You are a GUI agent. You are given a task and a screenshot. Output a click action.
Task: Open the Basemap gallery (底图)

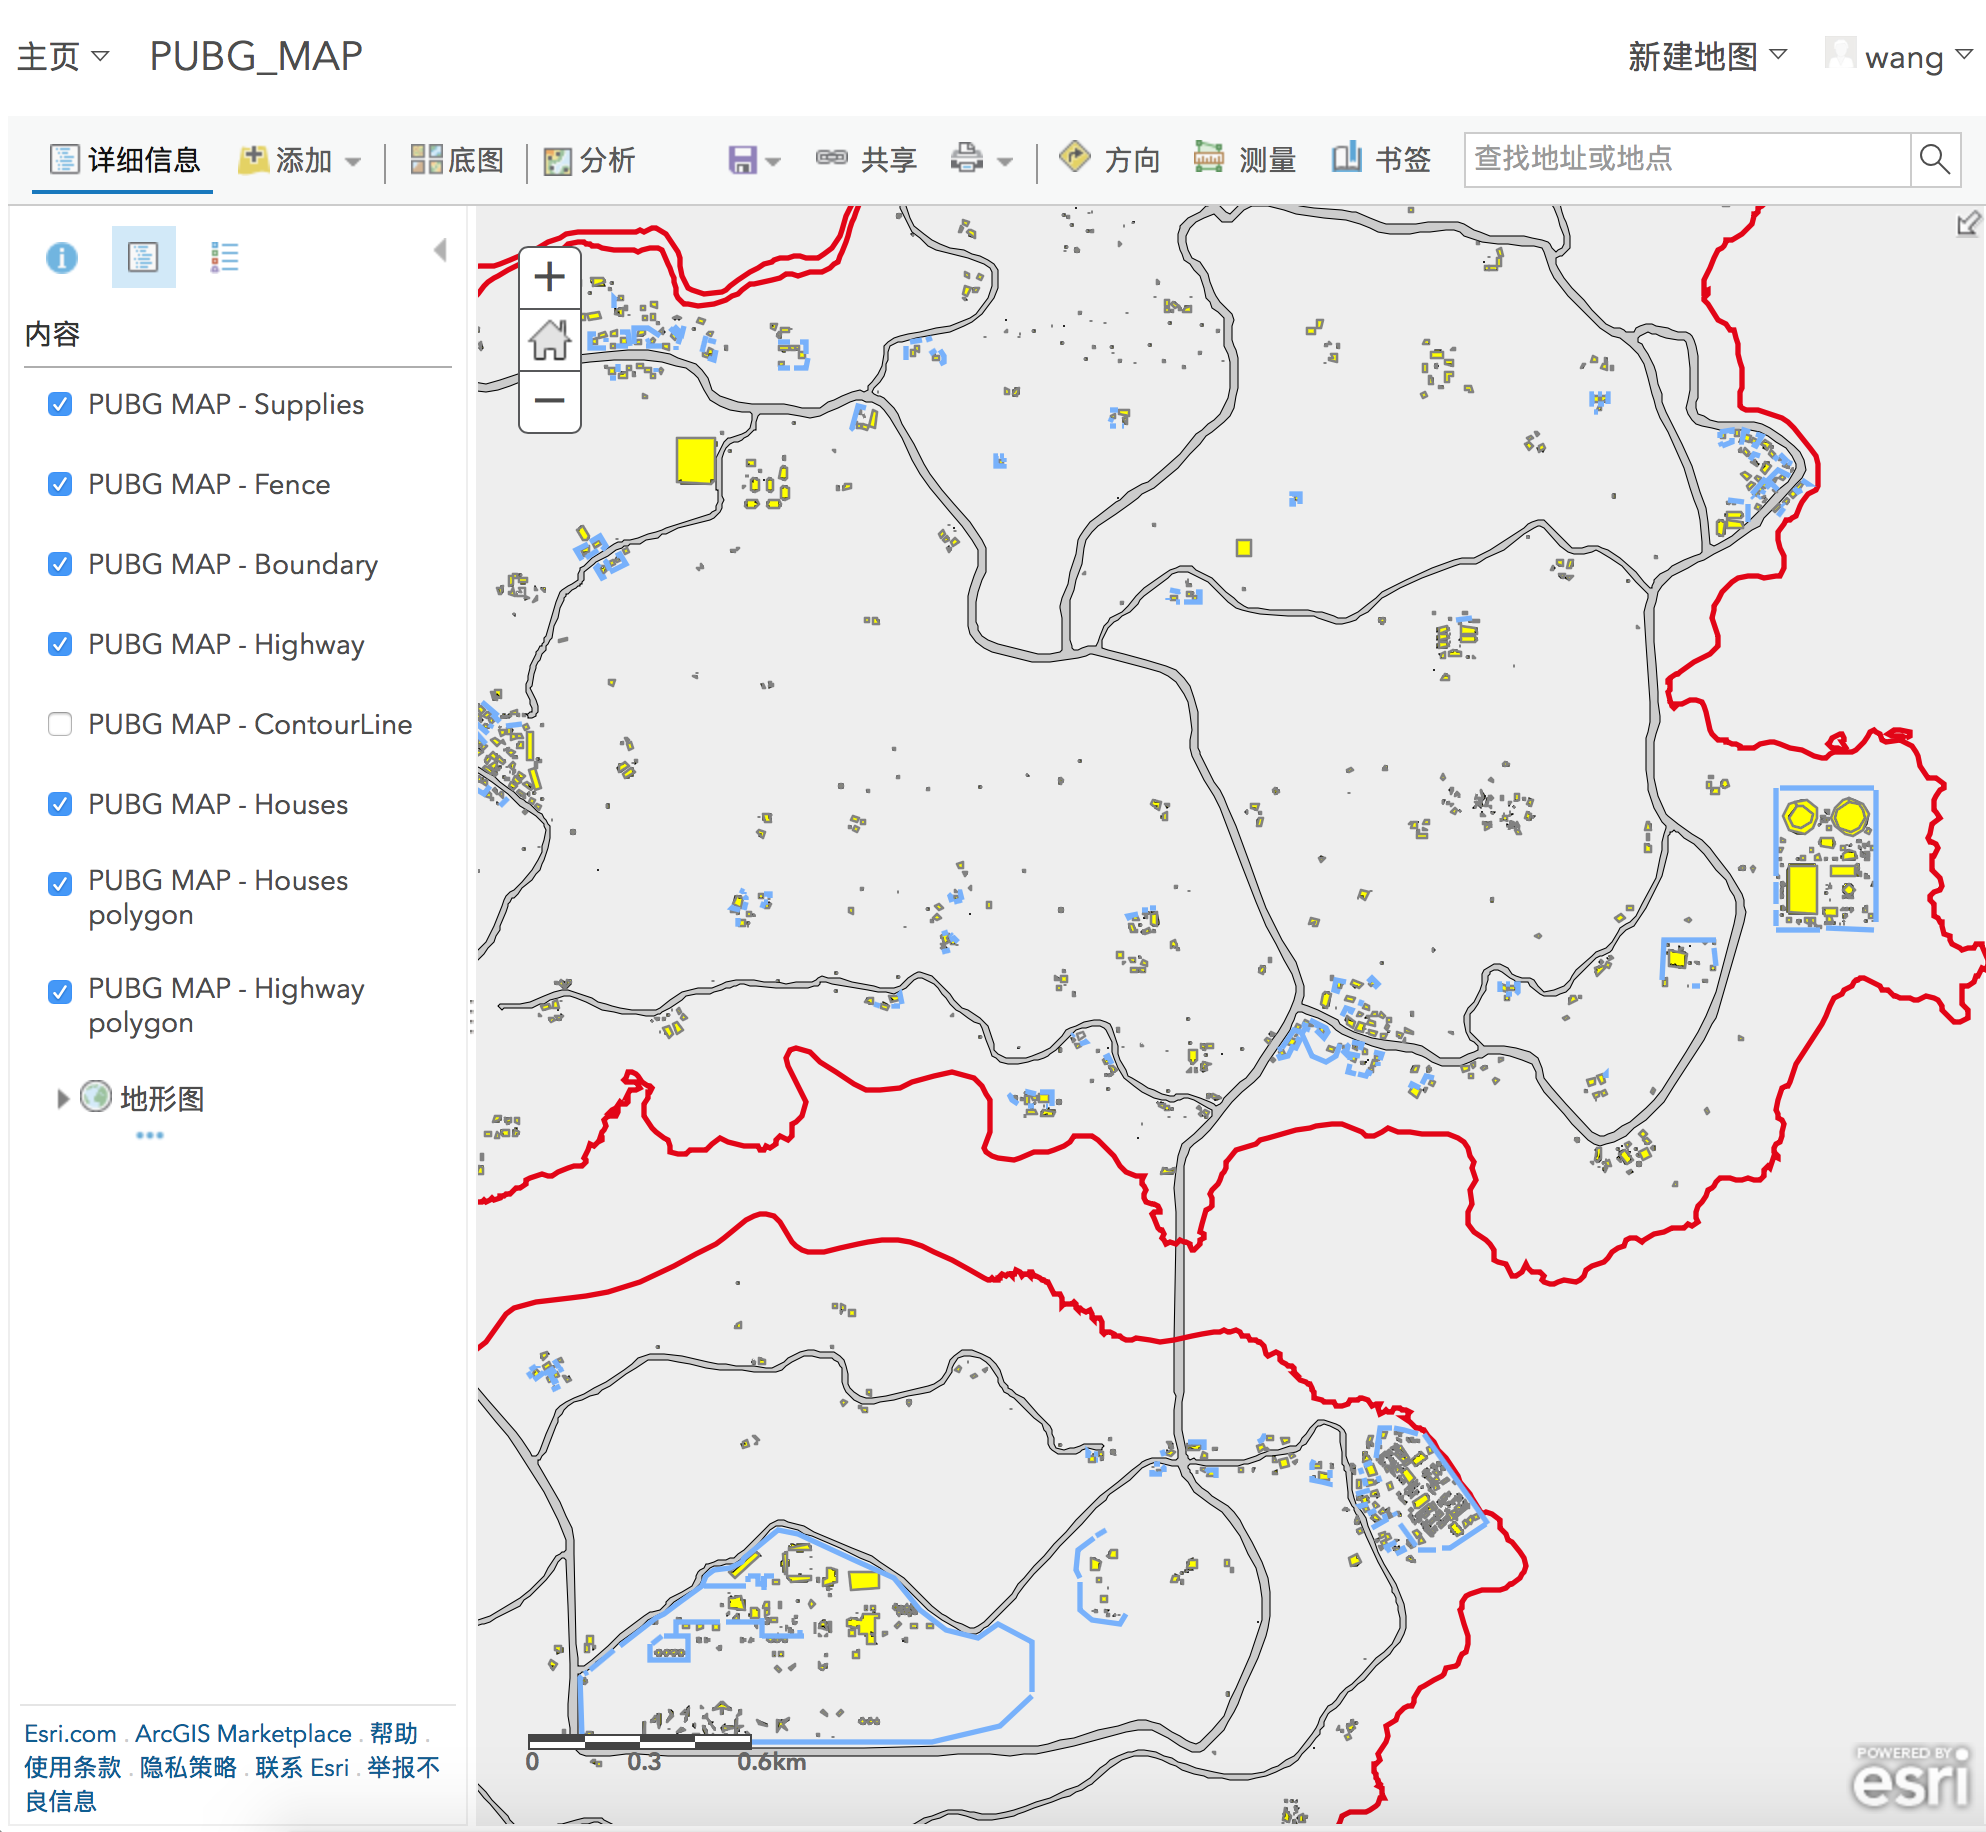tap(457, 160)
